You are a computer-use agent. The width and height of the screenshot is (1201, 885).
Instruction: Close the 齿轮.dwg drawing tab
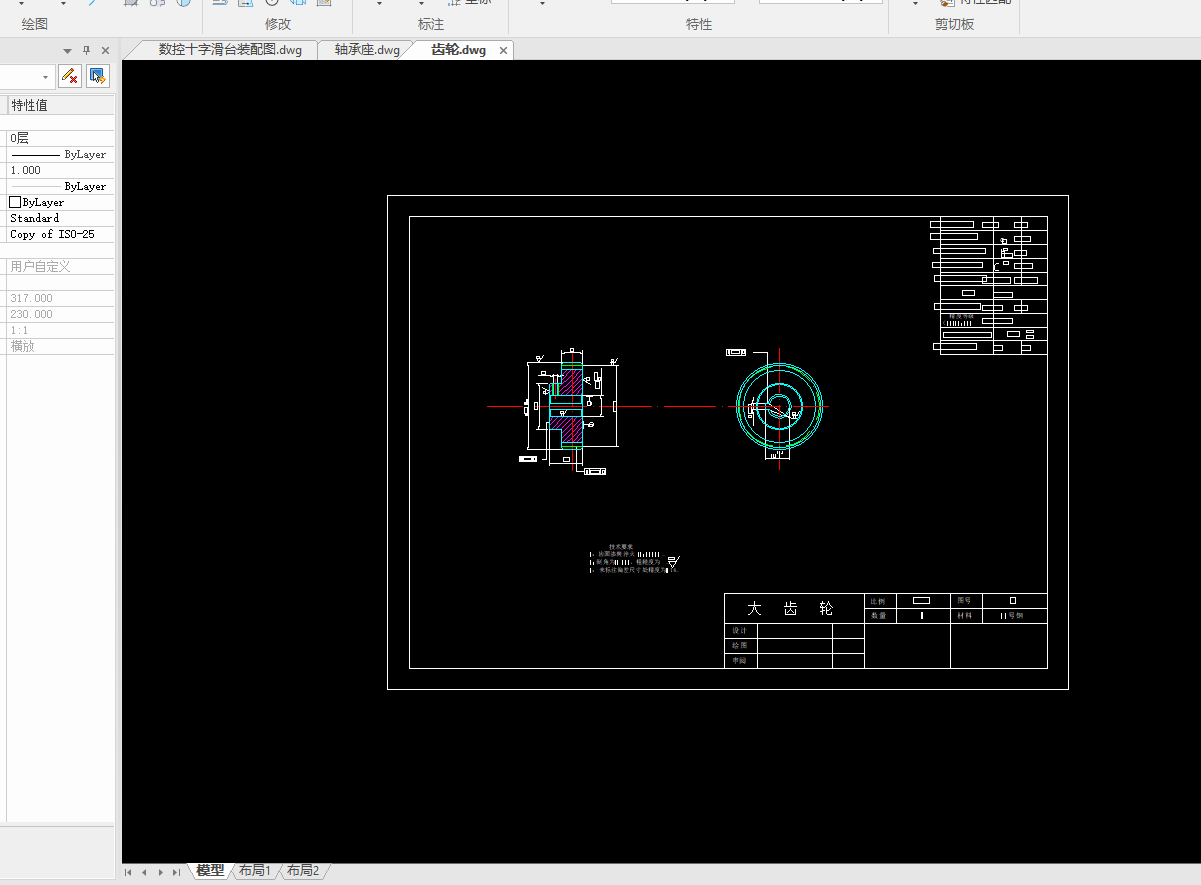pyautogui.click(x=503, y=50)
